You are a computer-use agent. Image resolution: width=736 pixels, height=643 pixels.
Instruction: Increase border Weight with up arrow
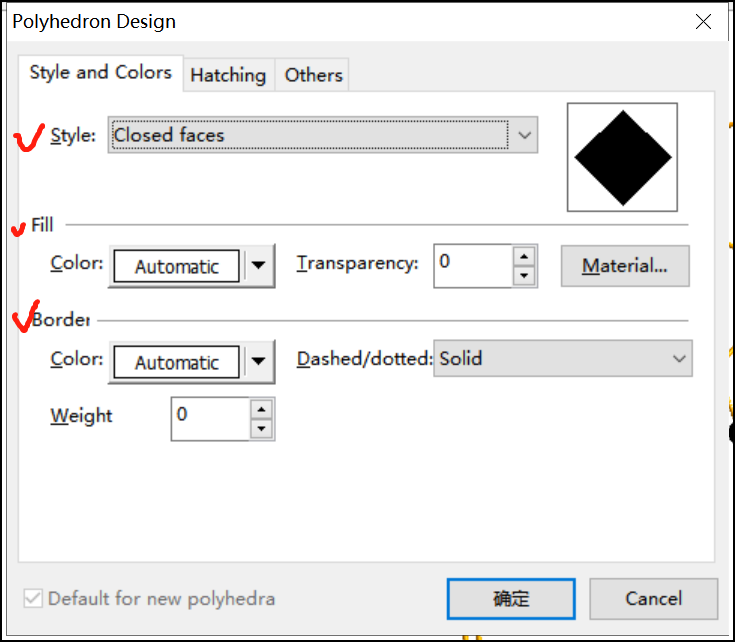(262, 408)
